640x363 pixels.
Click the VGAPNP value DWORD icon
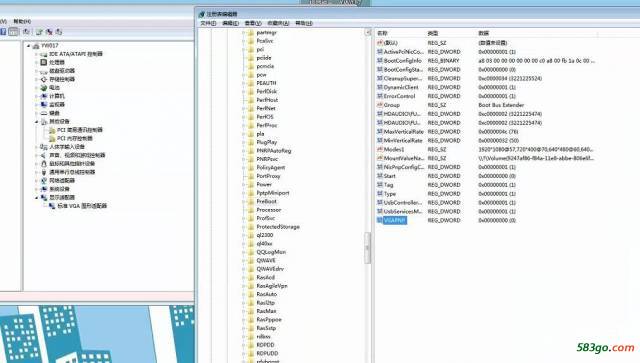pos(380,220)
